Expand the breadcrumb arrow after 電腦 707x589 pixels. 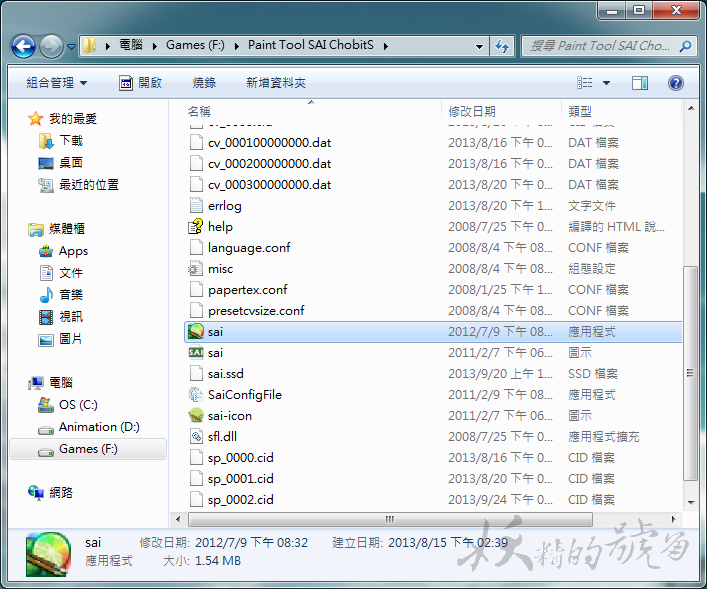point(155,46)
